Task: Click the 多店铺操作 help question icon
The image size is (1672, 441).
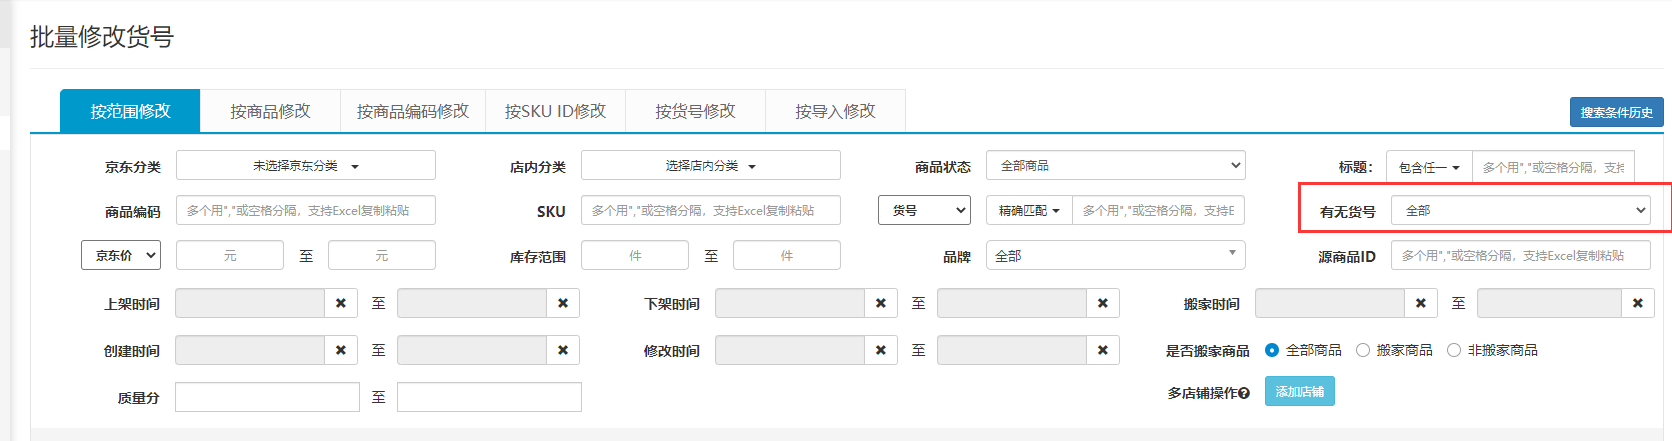Action: (1244, 393)
